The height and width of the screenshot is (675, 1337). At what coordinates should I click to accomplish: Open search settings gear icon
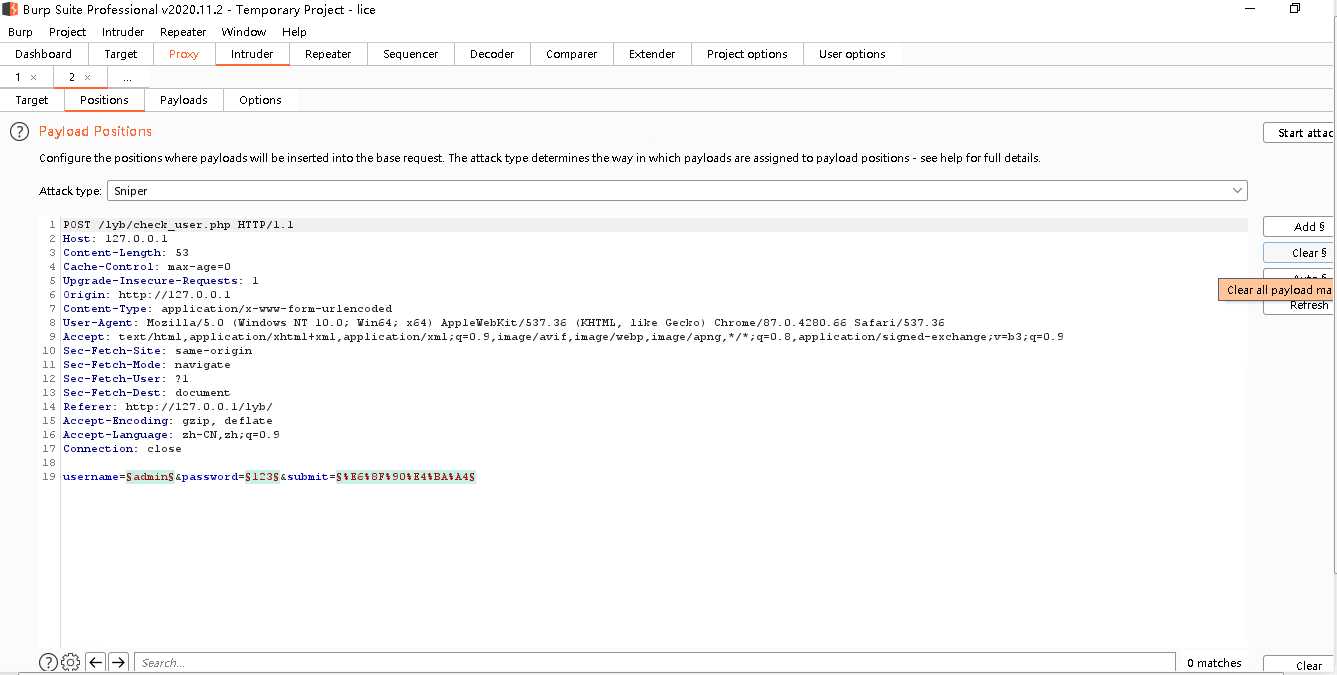tap(70, 662)
